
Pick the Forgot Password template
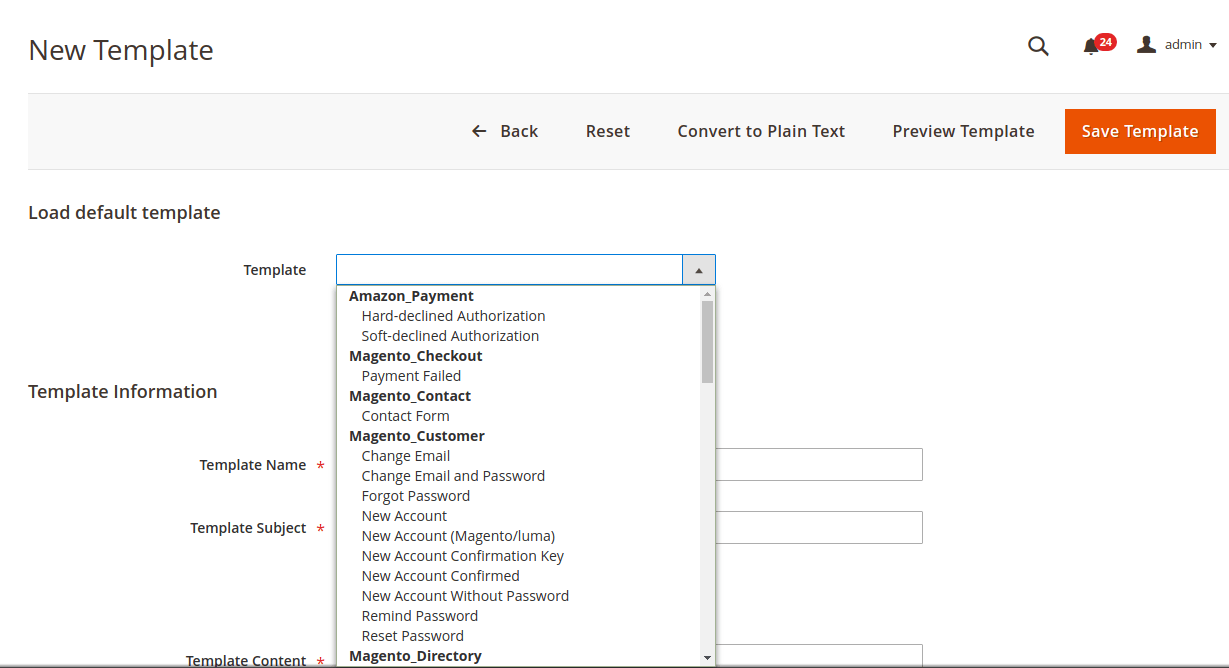tap(415, 496)
